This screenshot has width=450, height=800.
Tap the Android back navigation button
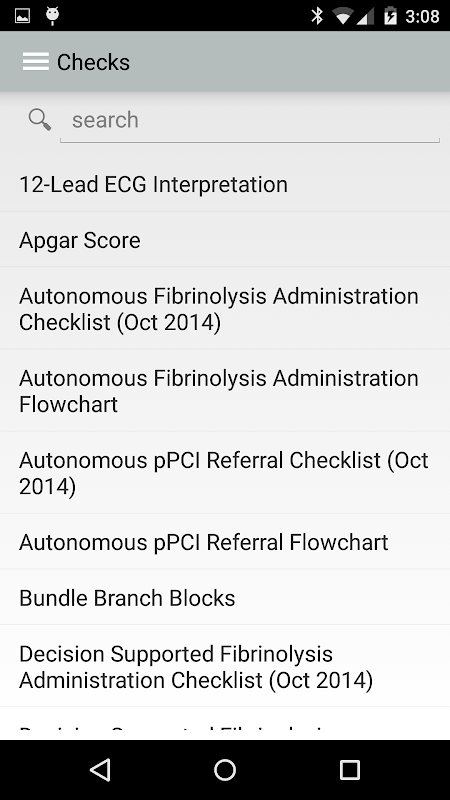100,769
